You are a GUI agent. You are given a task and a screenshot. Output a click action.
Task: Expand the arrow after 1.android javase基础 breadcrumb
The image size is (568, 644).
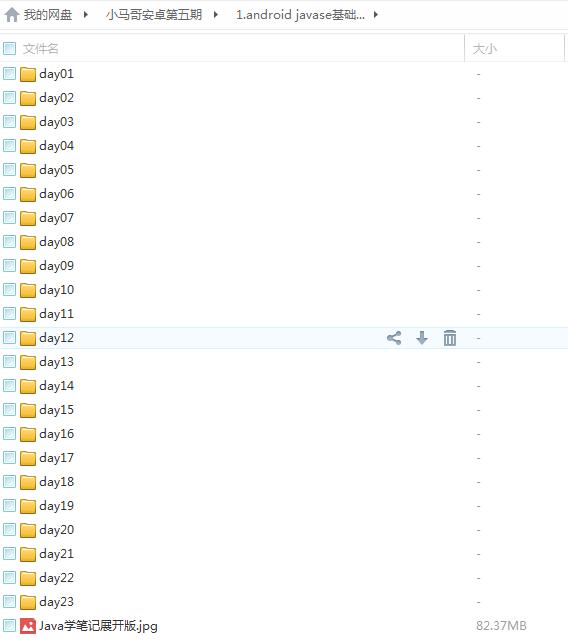(375, 15)
